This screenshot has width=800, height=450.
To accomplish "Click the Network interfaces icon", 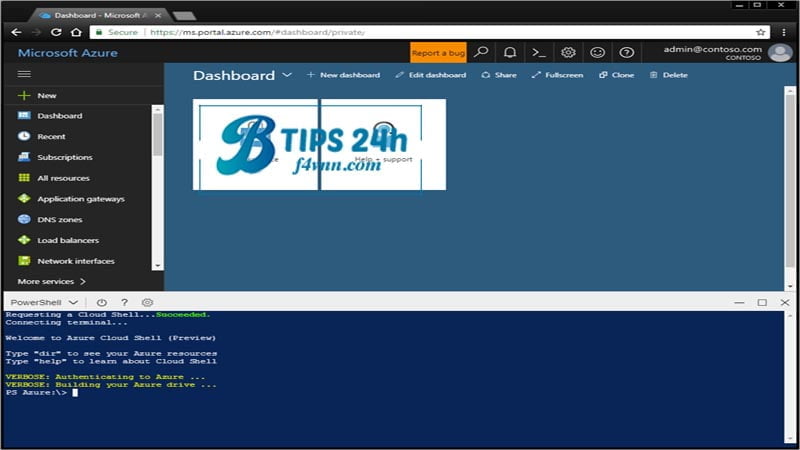I will 24,261.
